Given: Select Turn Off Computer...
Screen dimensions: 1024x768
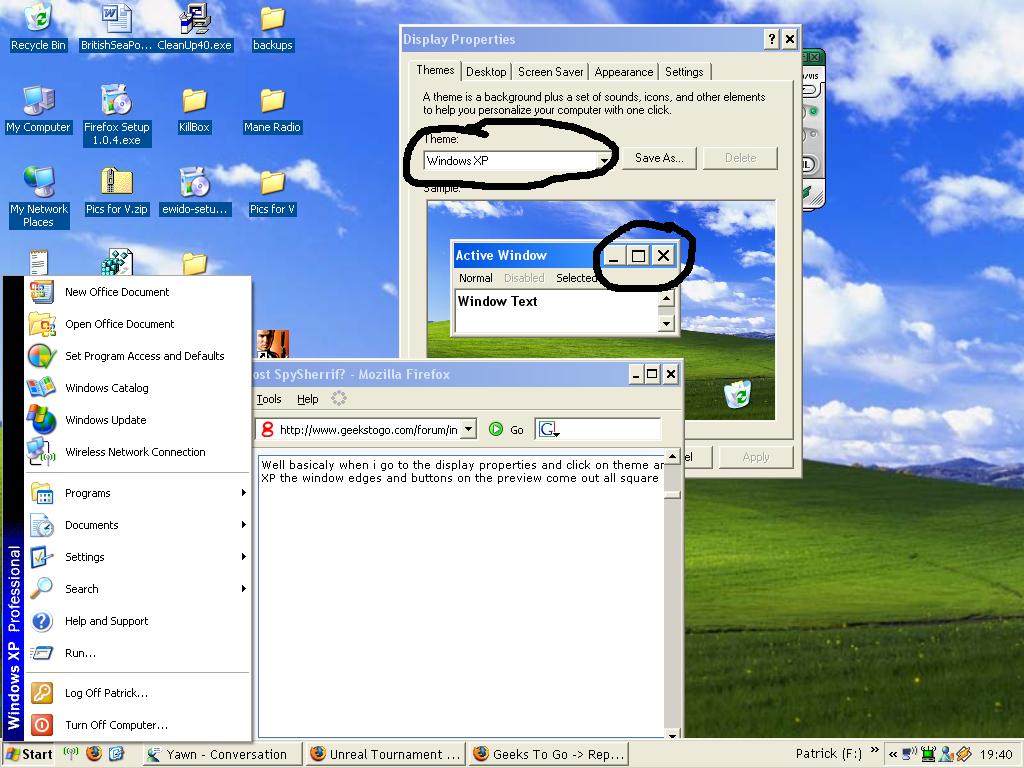Looking at the screenshot, I should tap(138, 725).
